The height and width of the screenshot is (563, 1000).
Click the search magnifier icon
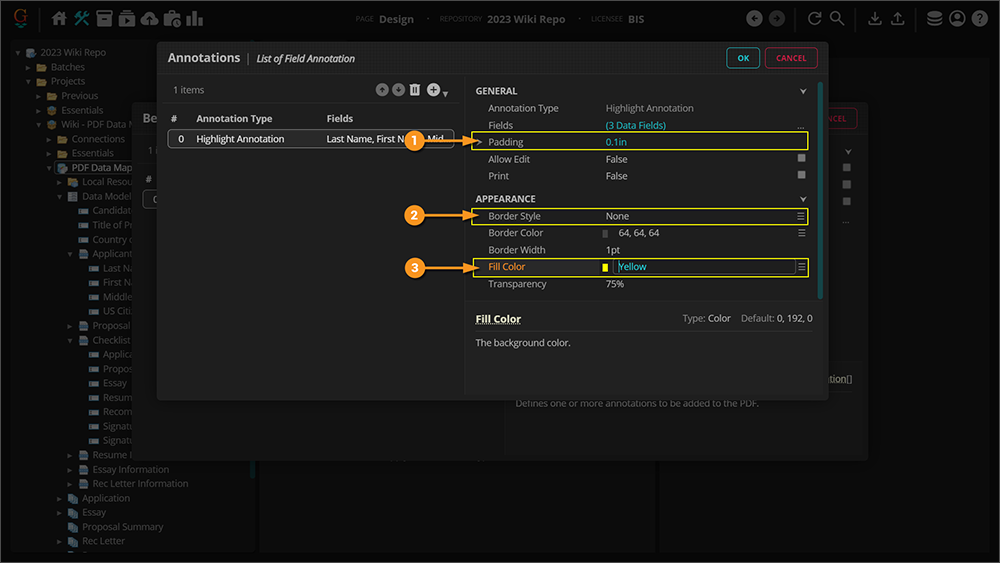pyautogui.click(x=837, y=19)
